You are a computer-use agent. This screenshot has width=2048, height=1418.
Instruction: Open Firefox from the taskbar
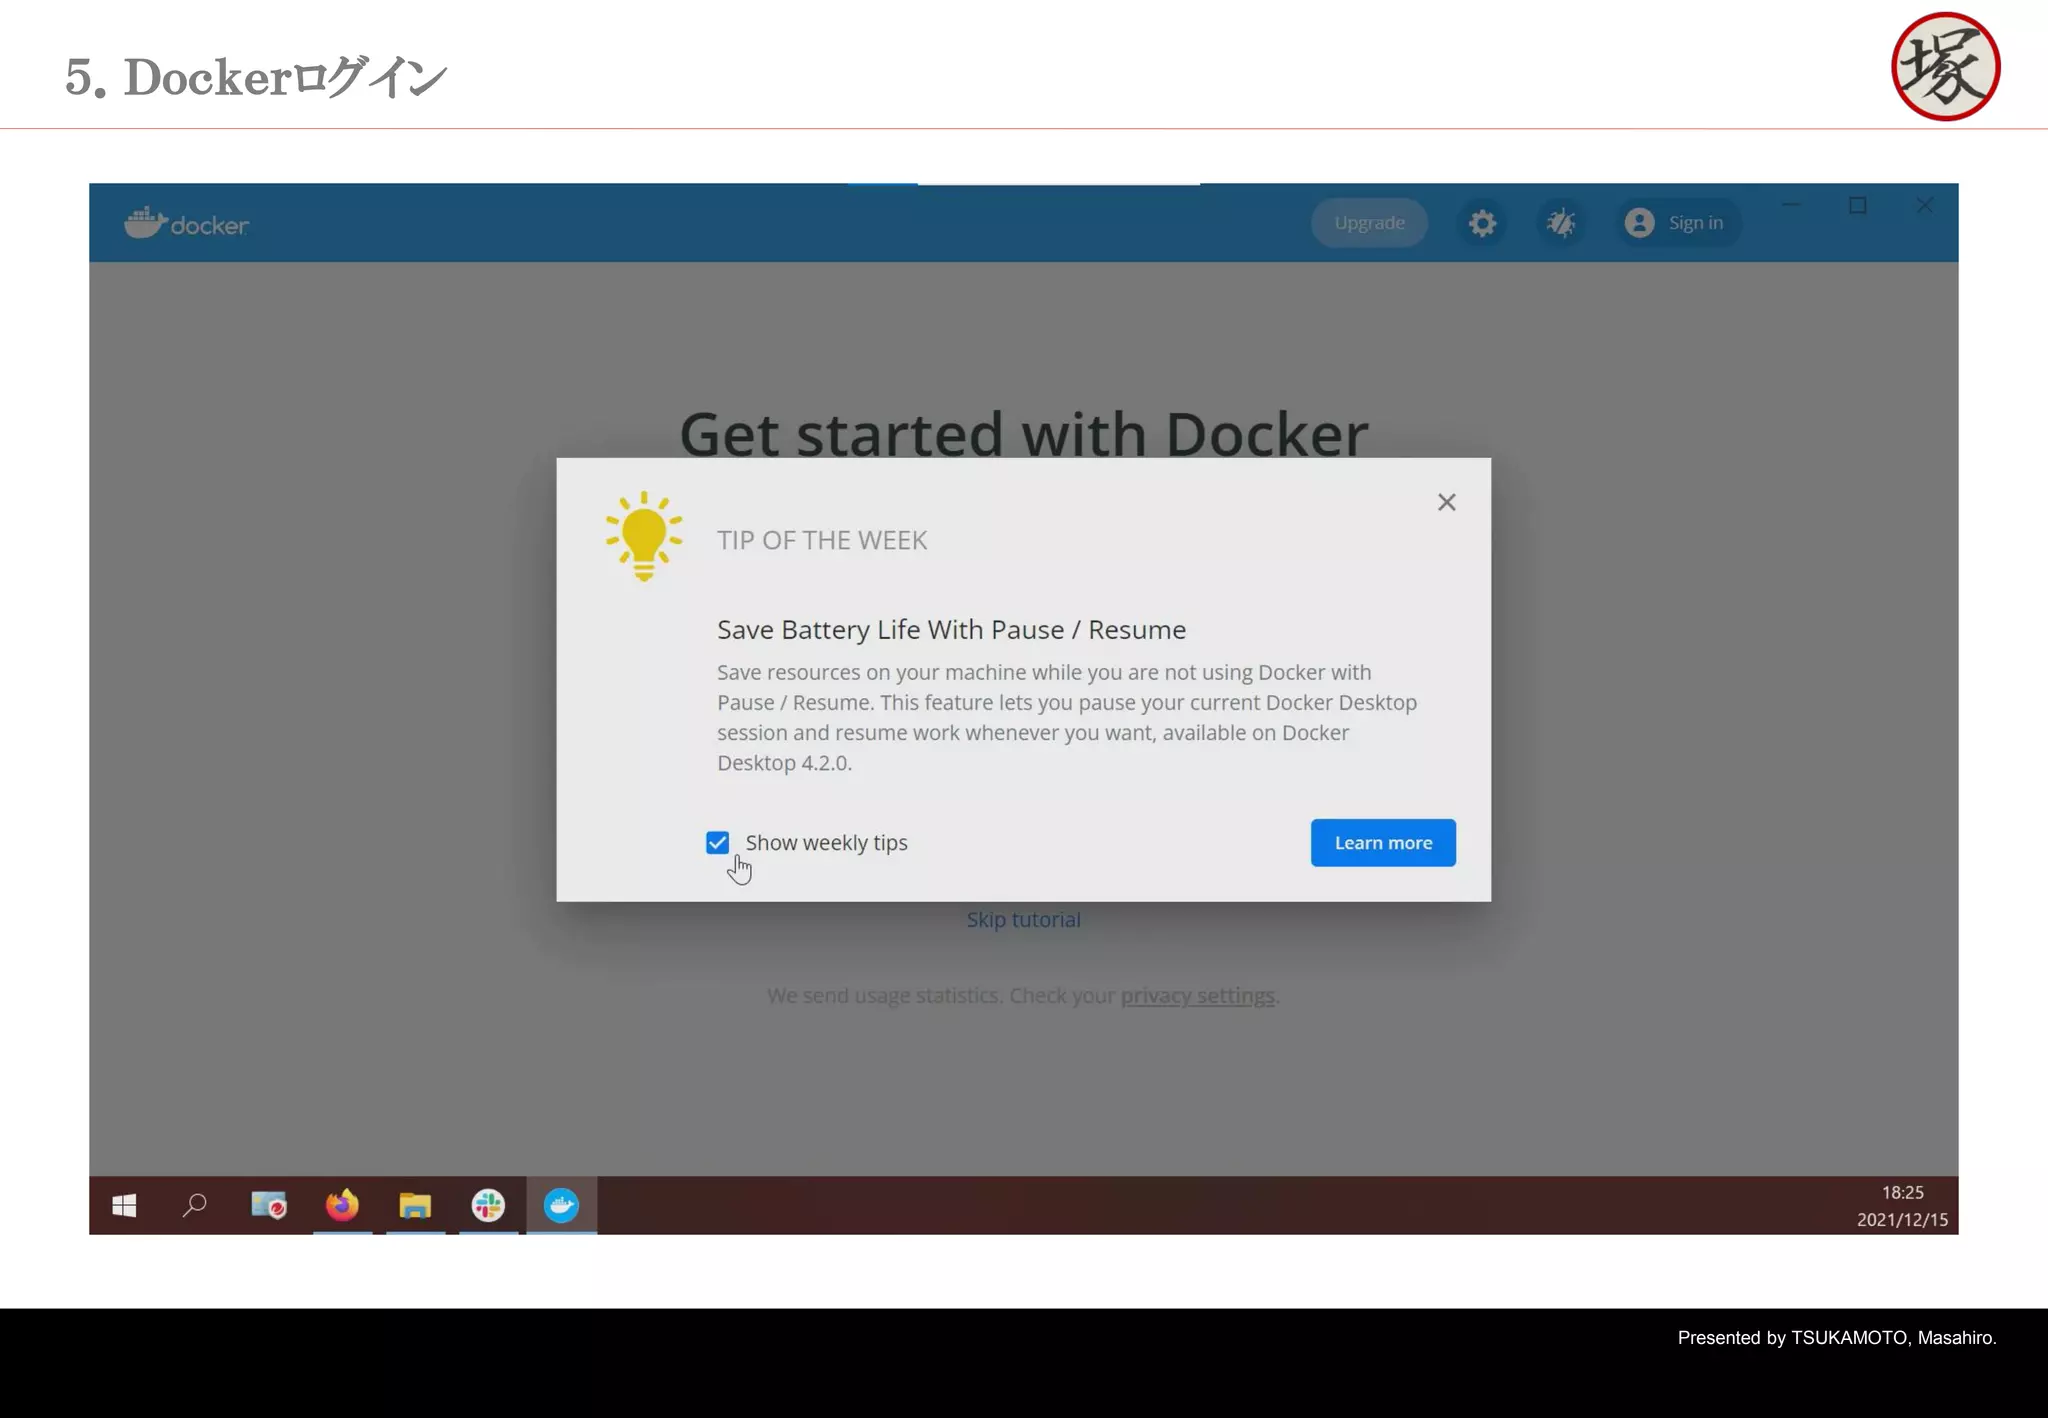coord(342,1206)
